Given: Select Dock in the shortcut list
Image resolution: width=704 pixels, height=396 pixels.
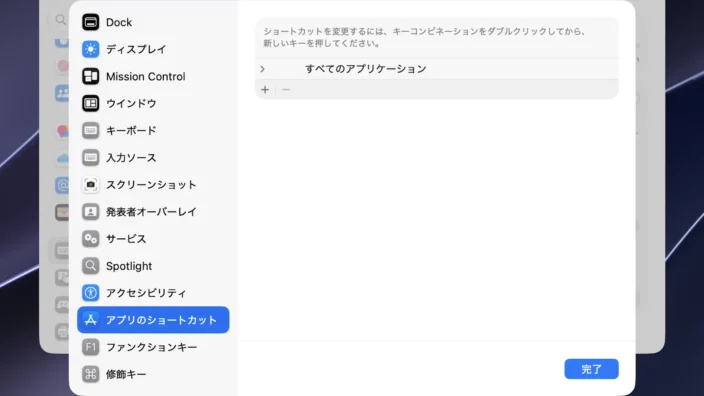Looking at the screenshot, I should coord(153,22).
